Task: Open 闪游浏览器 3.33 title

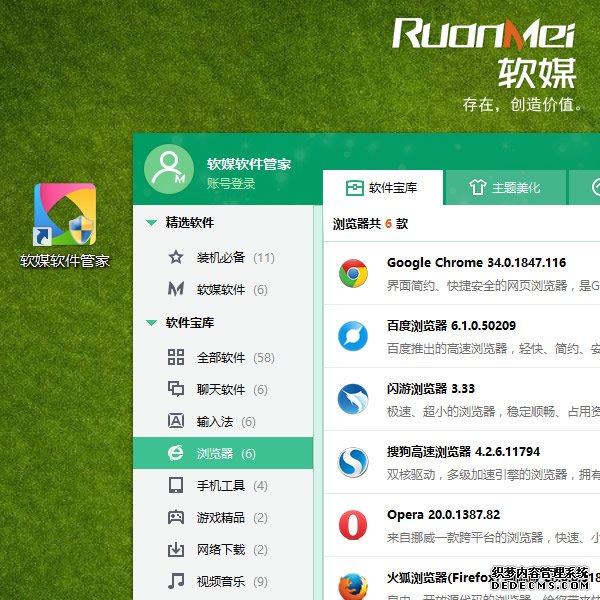Action: pos(430,389)
